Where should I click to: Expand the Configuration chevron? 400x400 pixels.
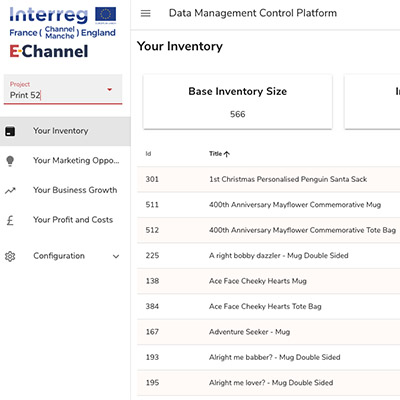[116, 256]
